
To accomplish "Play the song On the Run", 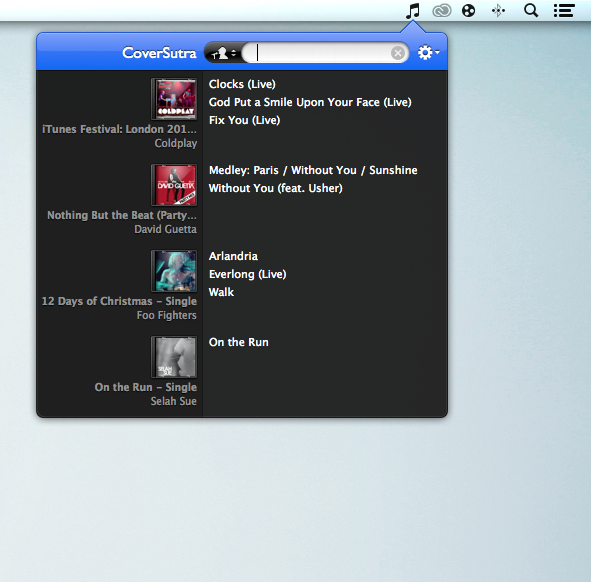I will 239,342.
